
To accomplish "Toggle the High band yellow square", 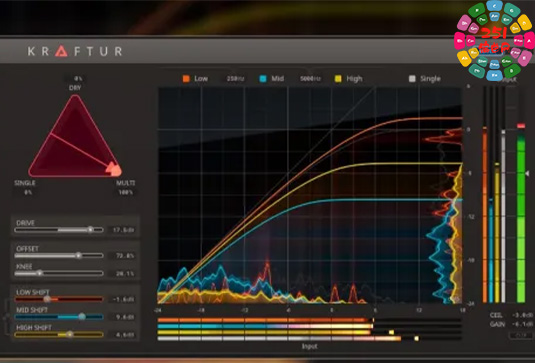I will point(338,79).
